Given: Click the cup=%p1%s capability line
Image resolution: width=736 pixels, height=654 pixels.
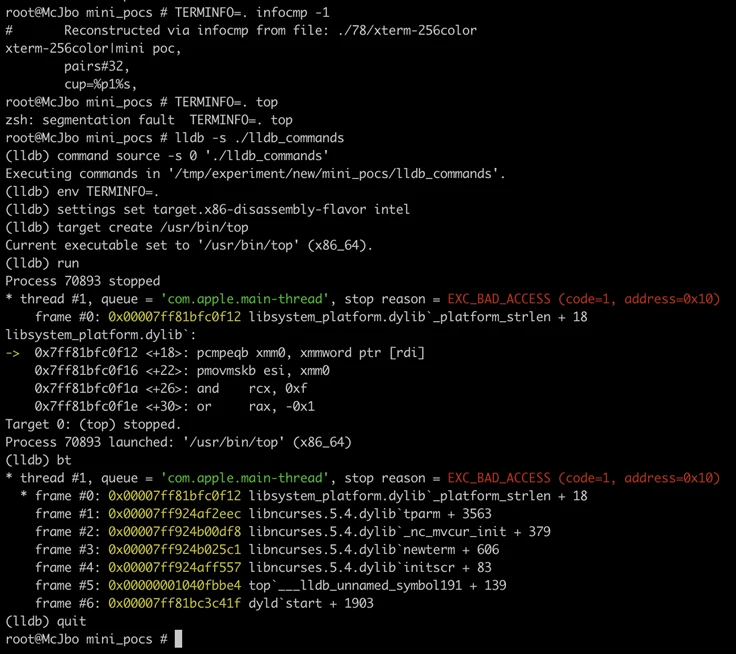Looking at the screenshot, I should (100, 84).
